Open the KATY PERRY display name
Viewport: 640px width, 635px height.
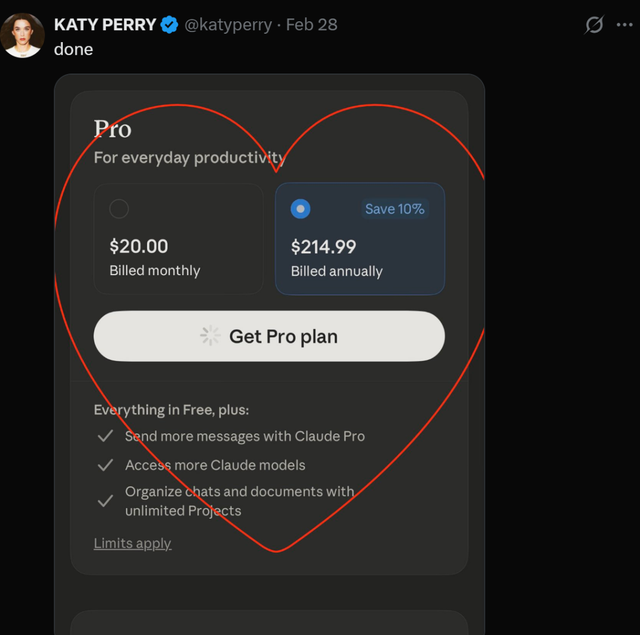105,24
